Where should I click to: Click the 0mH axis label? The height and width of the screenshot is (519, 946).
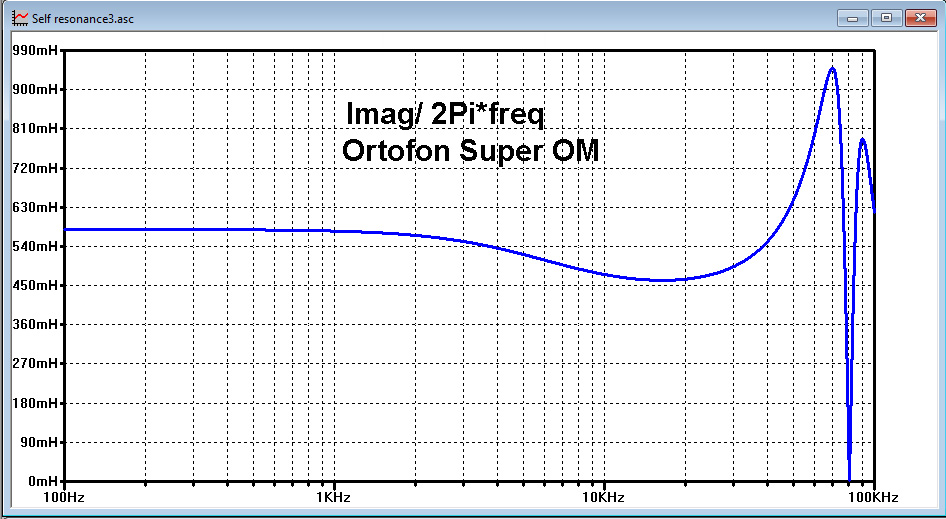point(42,482)
